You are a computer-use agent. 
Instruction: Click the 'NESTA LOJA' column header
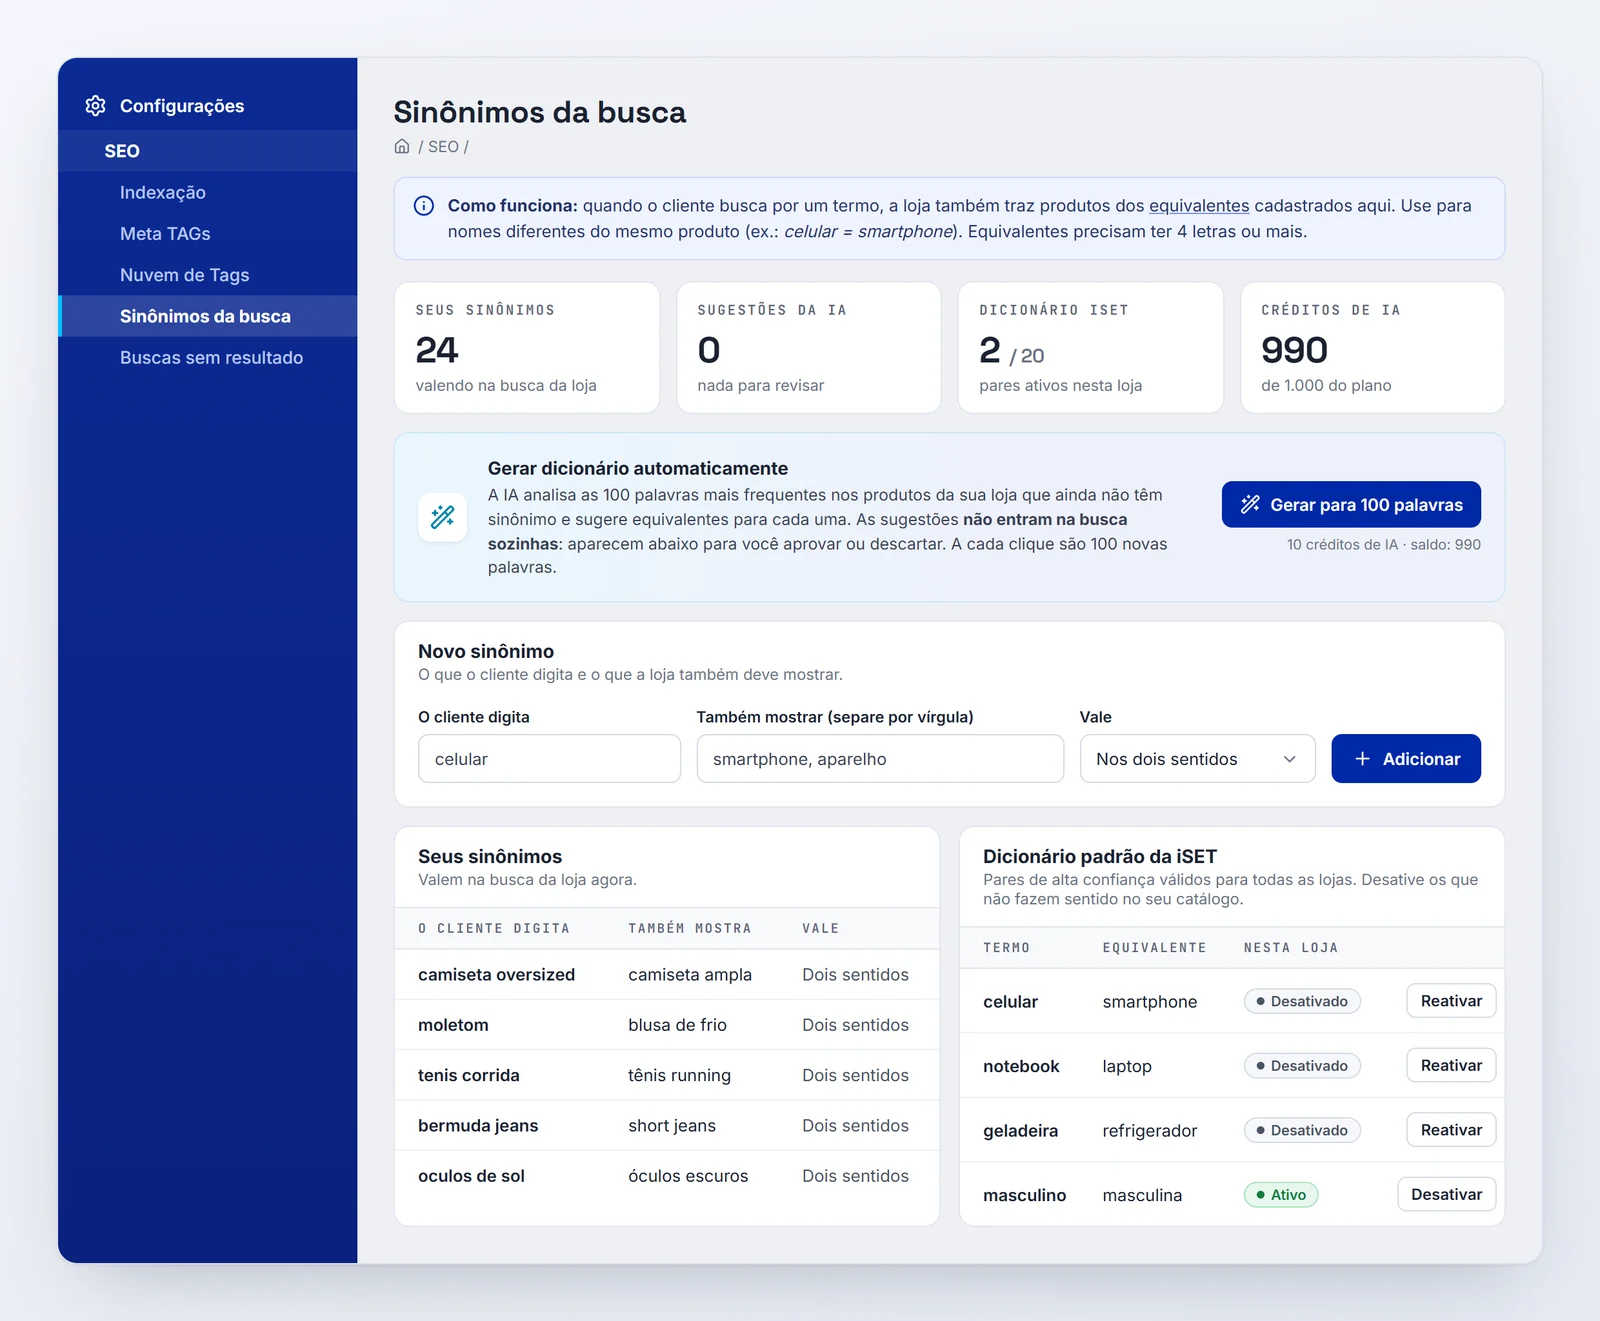[1291, 948]
